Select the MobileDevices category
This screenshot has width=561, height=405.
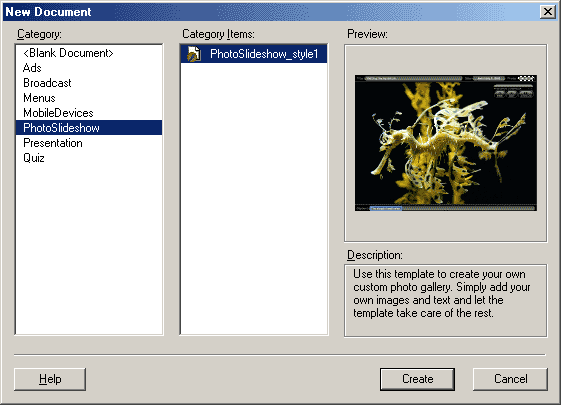[58, 113]
